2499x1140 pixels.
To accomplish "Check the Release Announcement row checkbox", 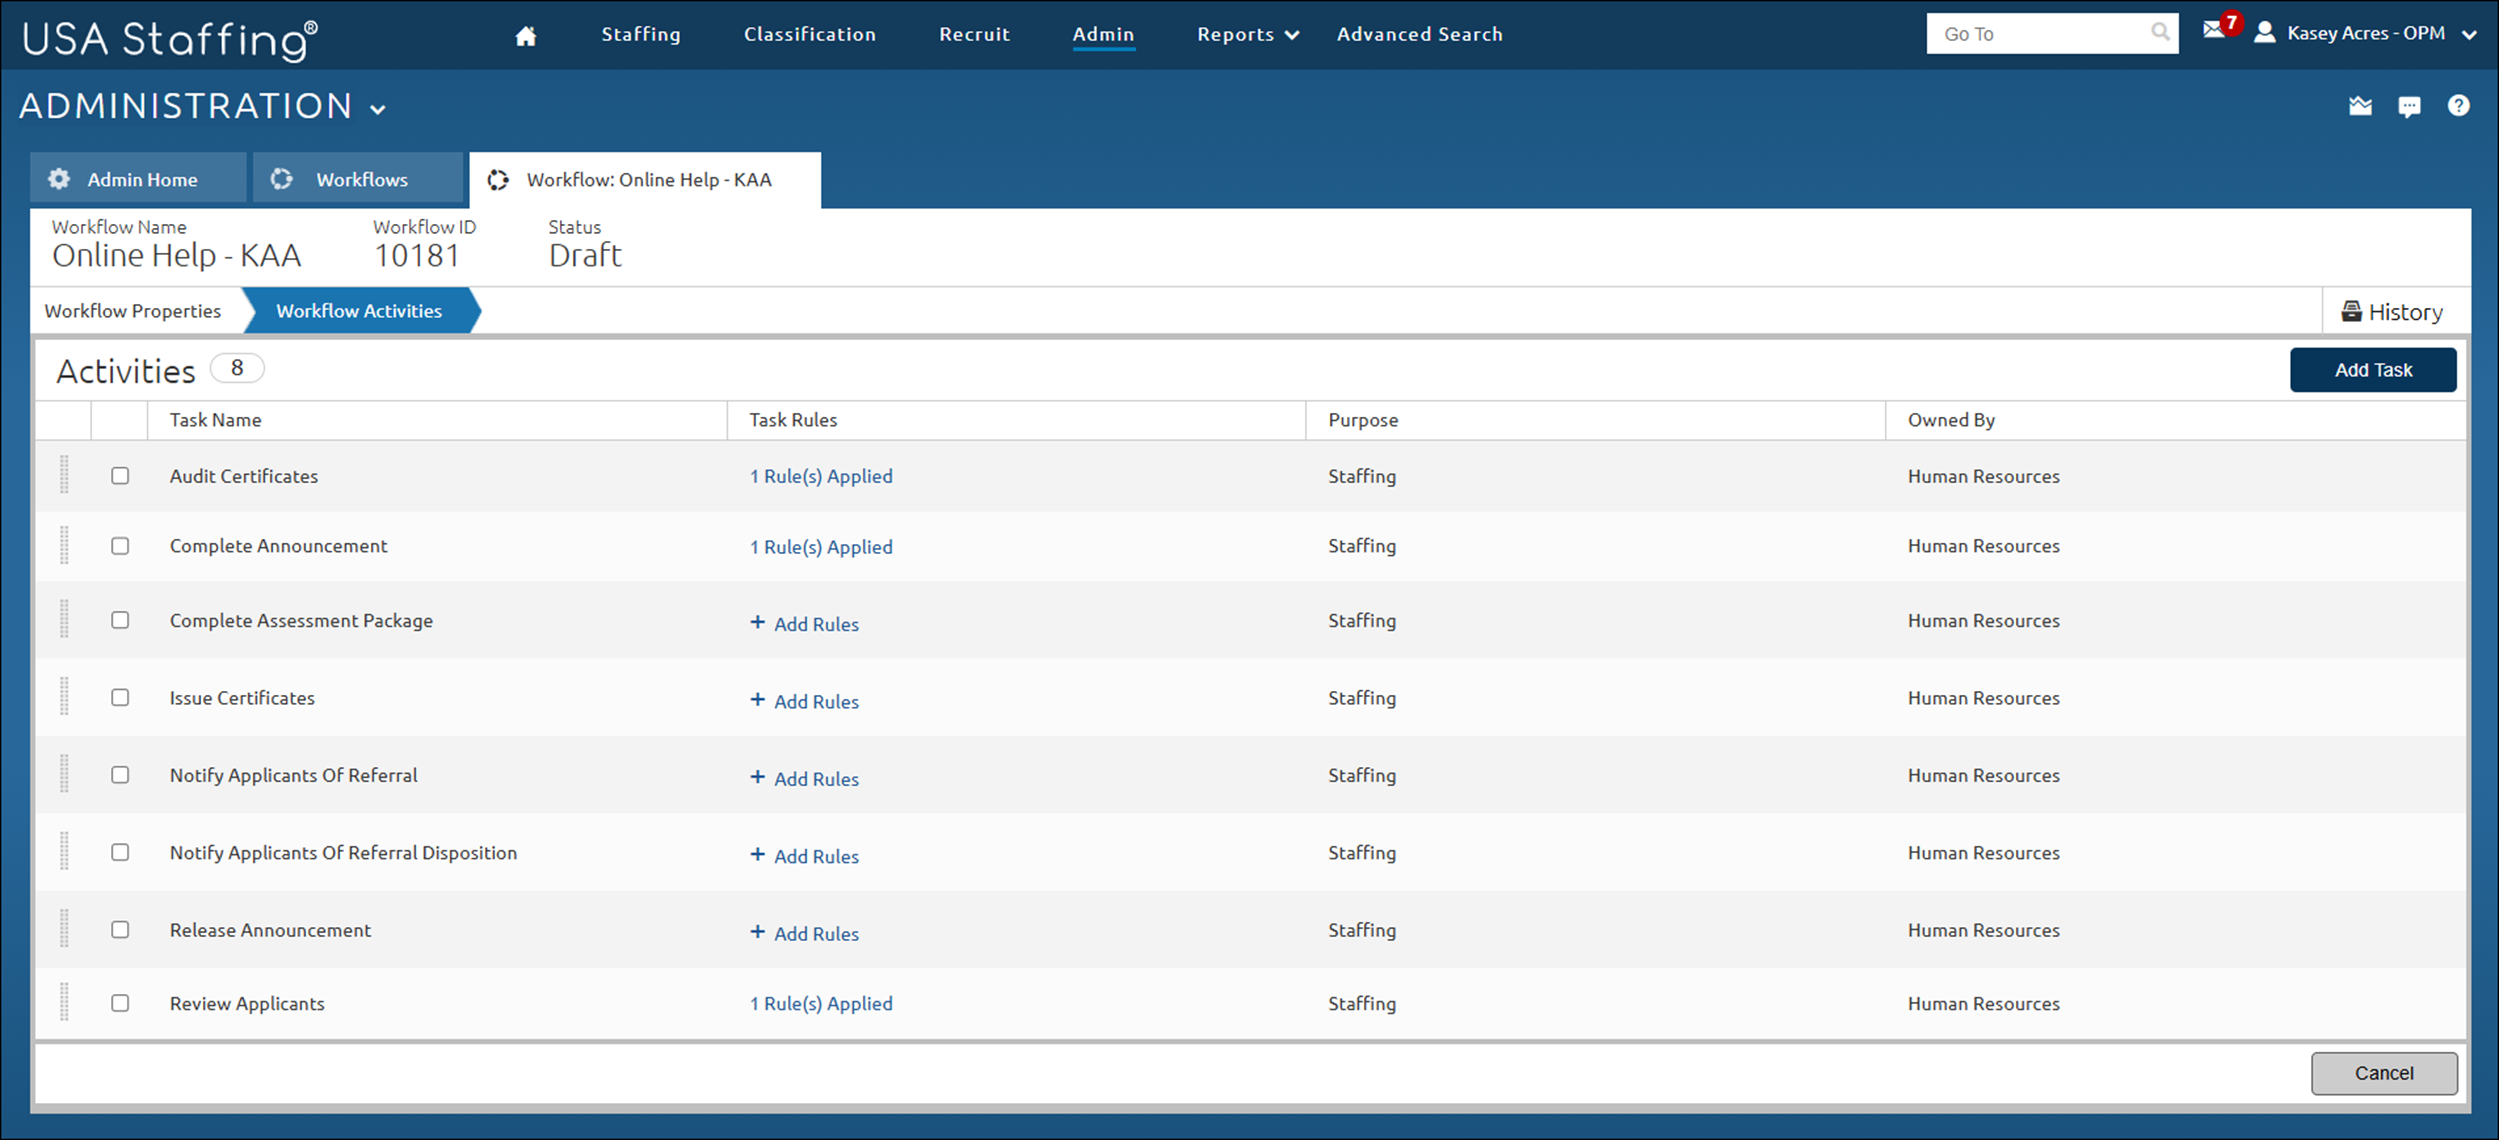I will (120, 929).
